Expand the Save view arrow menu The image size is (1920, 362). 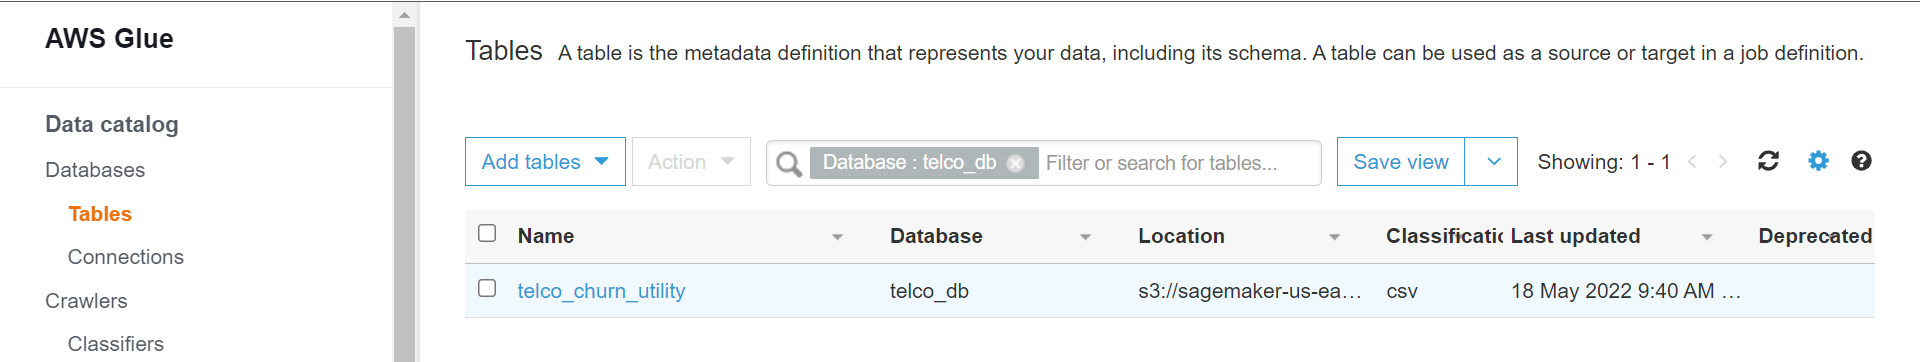pos(1493,162)
